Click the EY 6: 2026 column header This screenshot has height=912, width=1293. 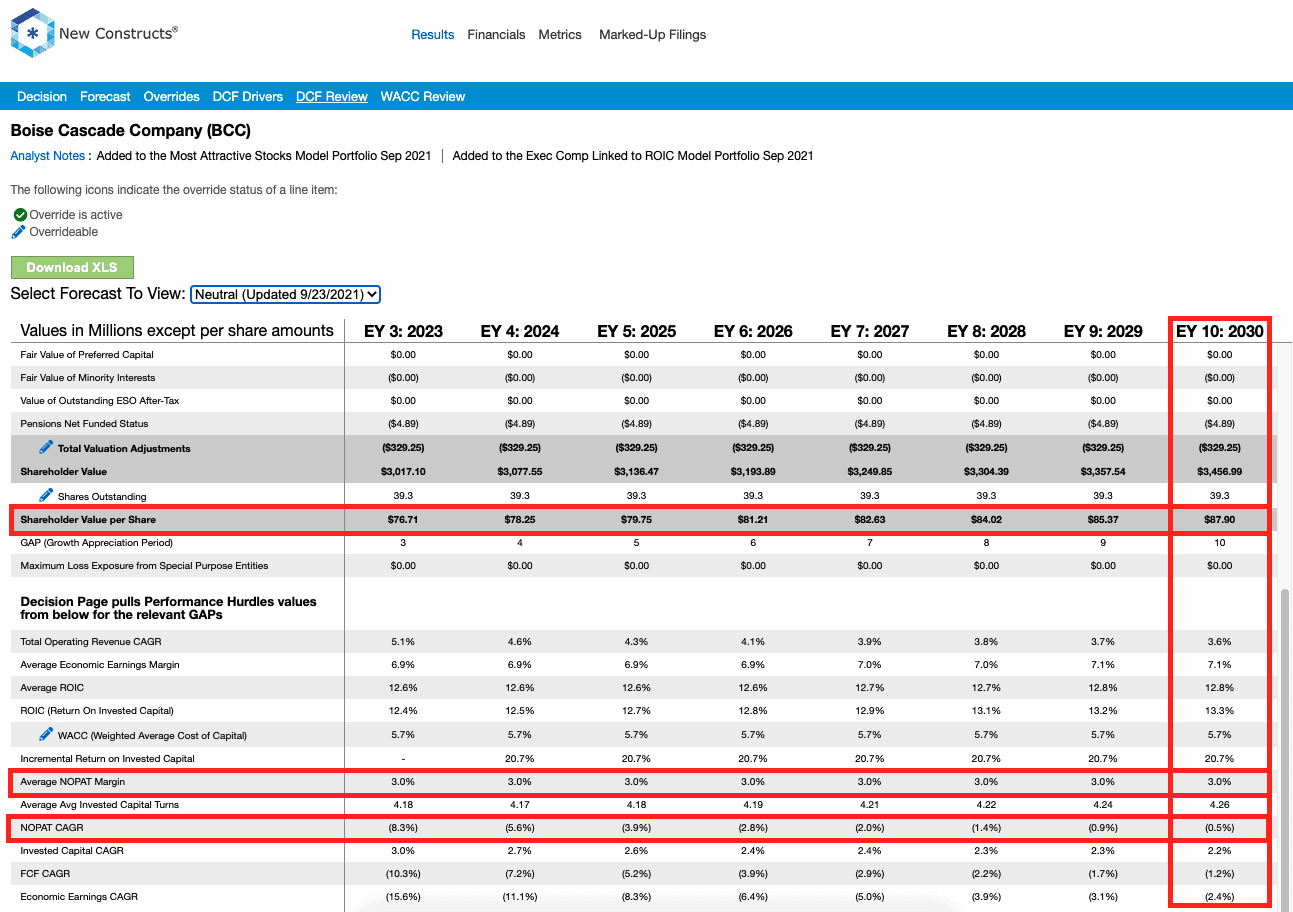753,331
